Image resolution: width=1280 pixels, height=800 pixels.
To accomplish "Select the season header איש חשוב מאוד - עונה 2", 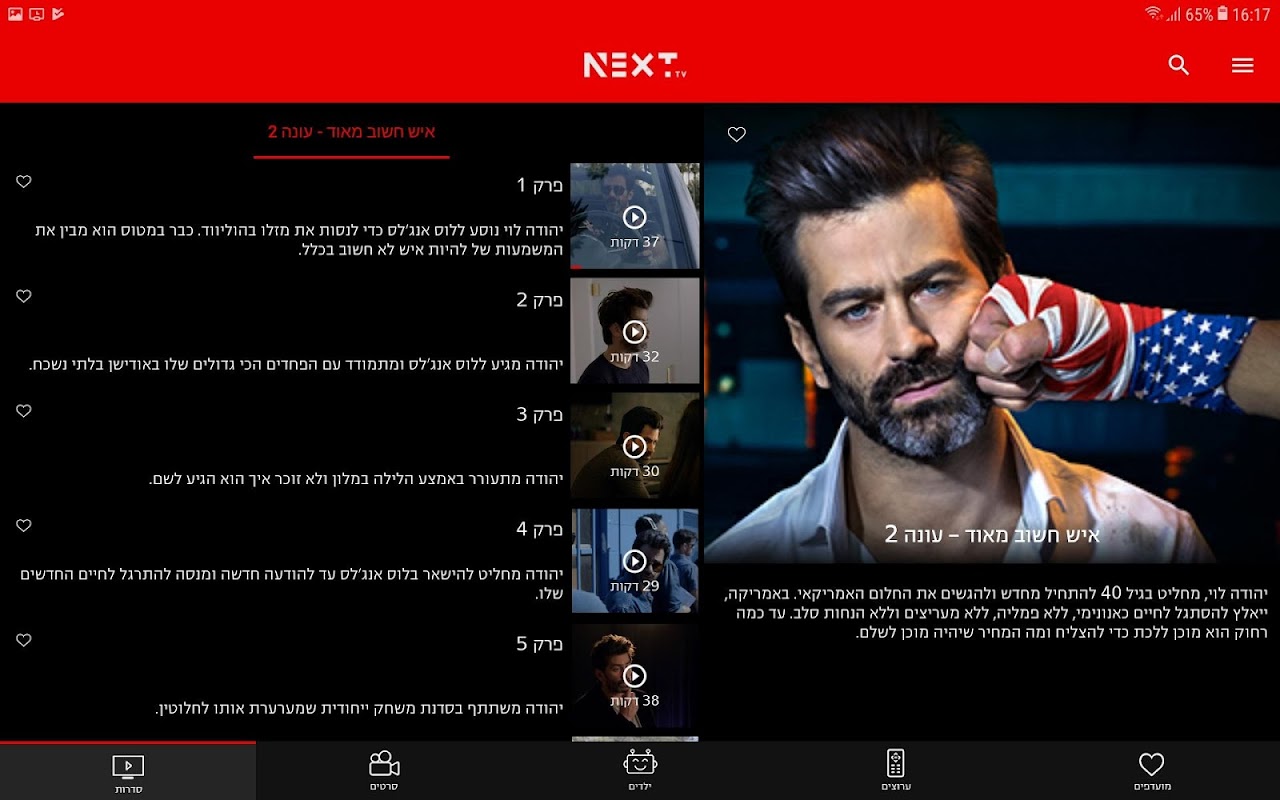I will [x=351, y=131].
